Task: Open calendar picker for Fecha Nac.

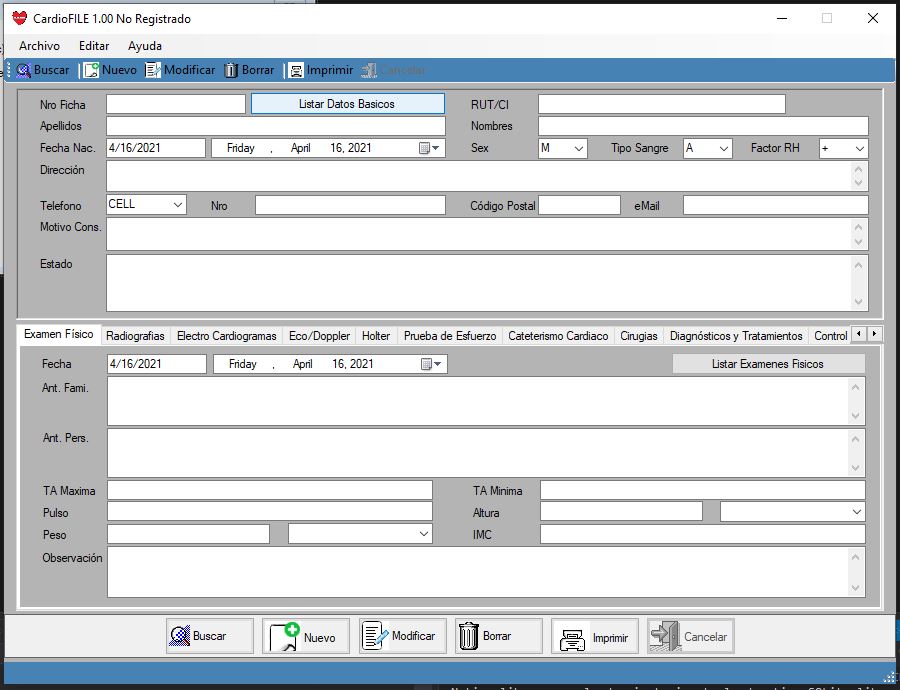Action: click(x=429, y=148)
